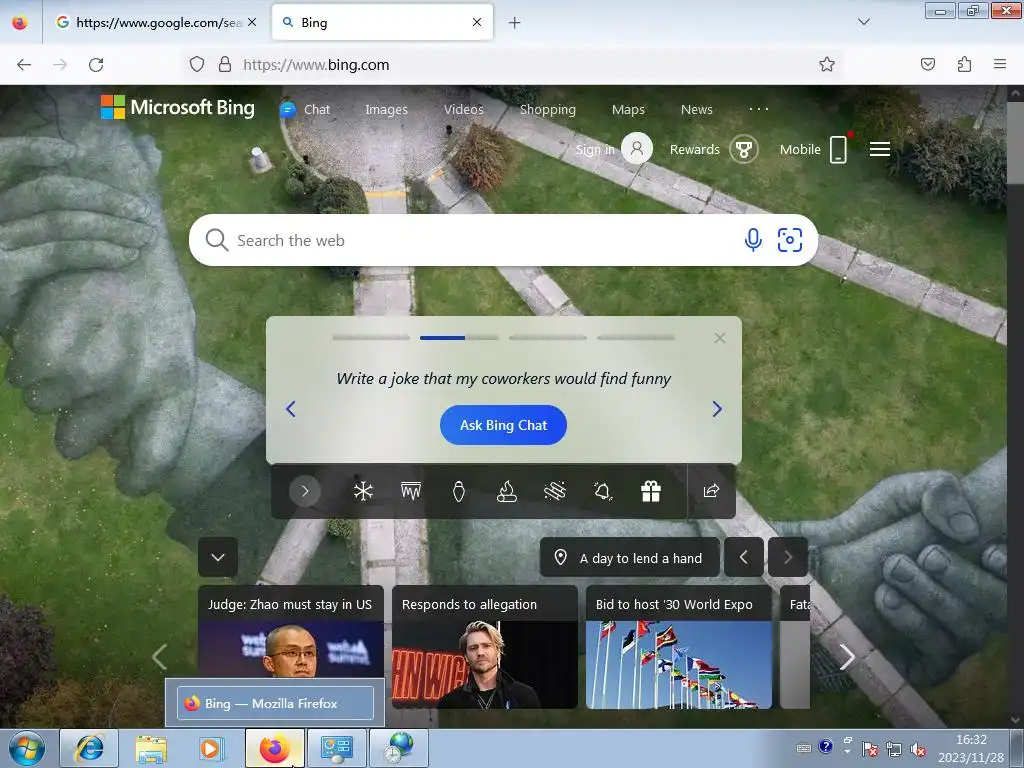
Task: Click the user avatar account icon
Action: 637,149
